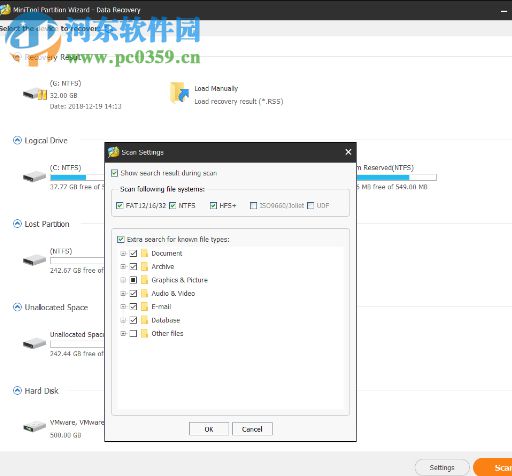Select the Unallocated Space drive icon
This screenshot has height=476, width=512.
[x=35, y=343]
